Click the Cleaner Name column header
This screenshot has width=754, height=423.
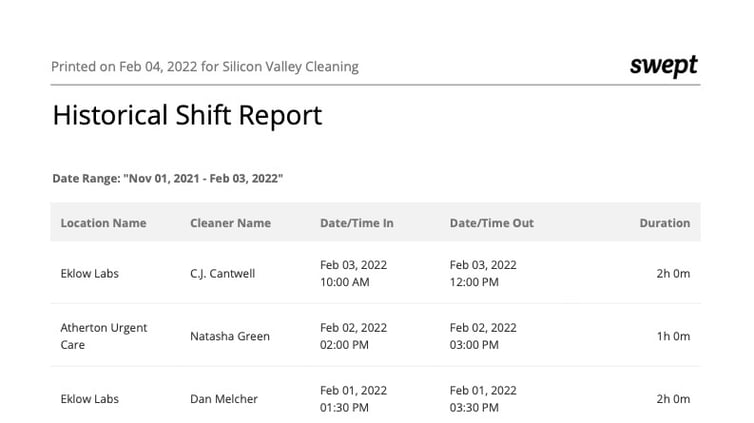point(230,223)
